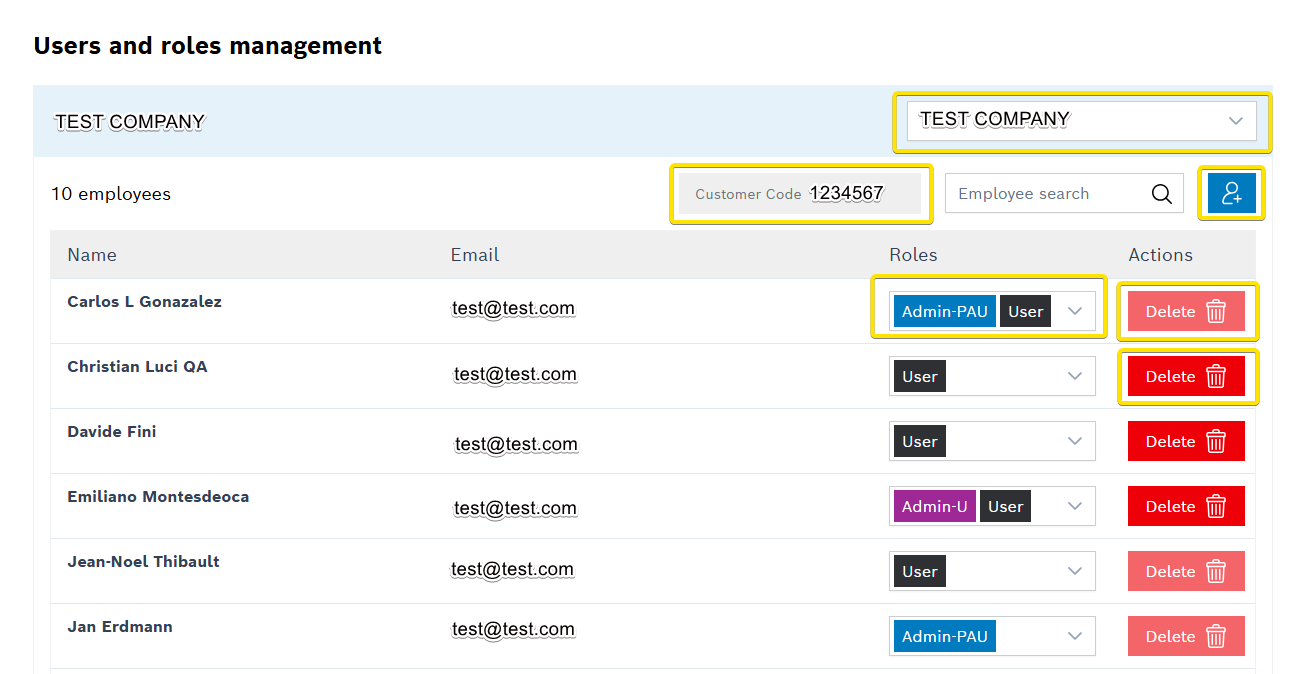Click User tag in Jean-Noel Thibault row
Screen dimensions: 1307x674
click(920, 571)
